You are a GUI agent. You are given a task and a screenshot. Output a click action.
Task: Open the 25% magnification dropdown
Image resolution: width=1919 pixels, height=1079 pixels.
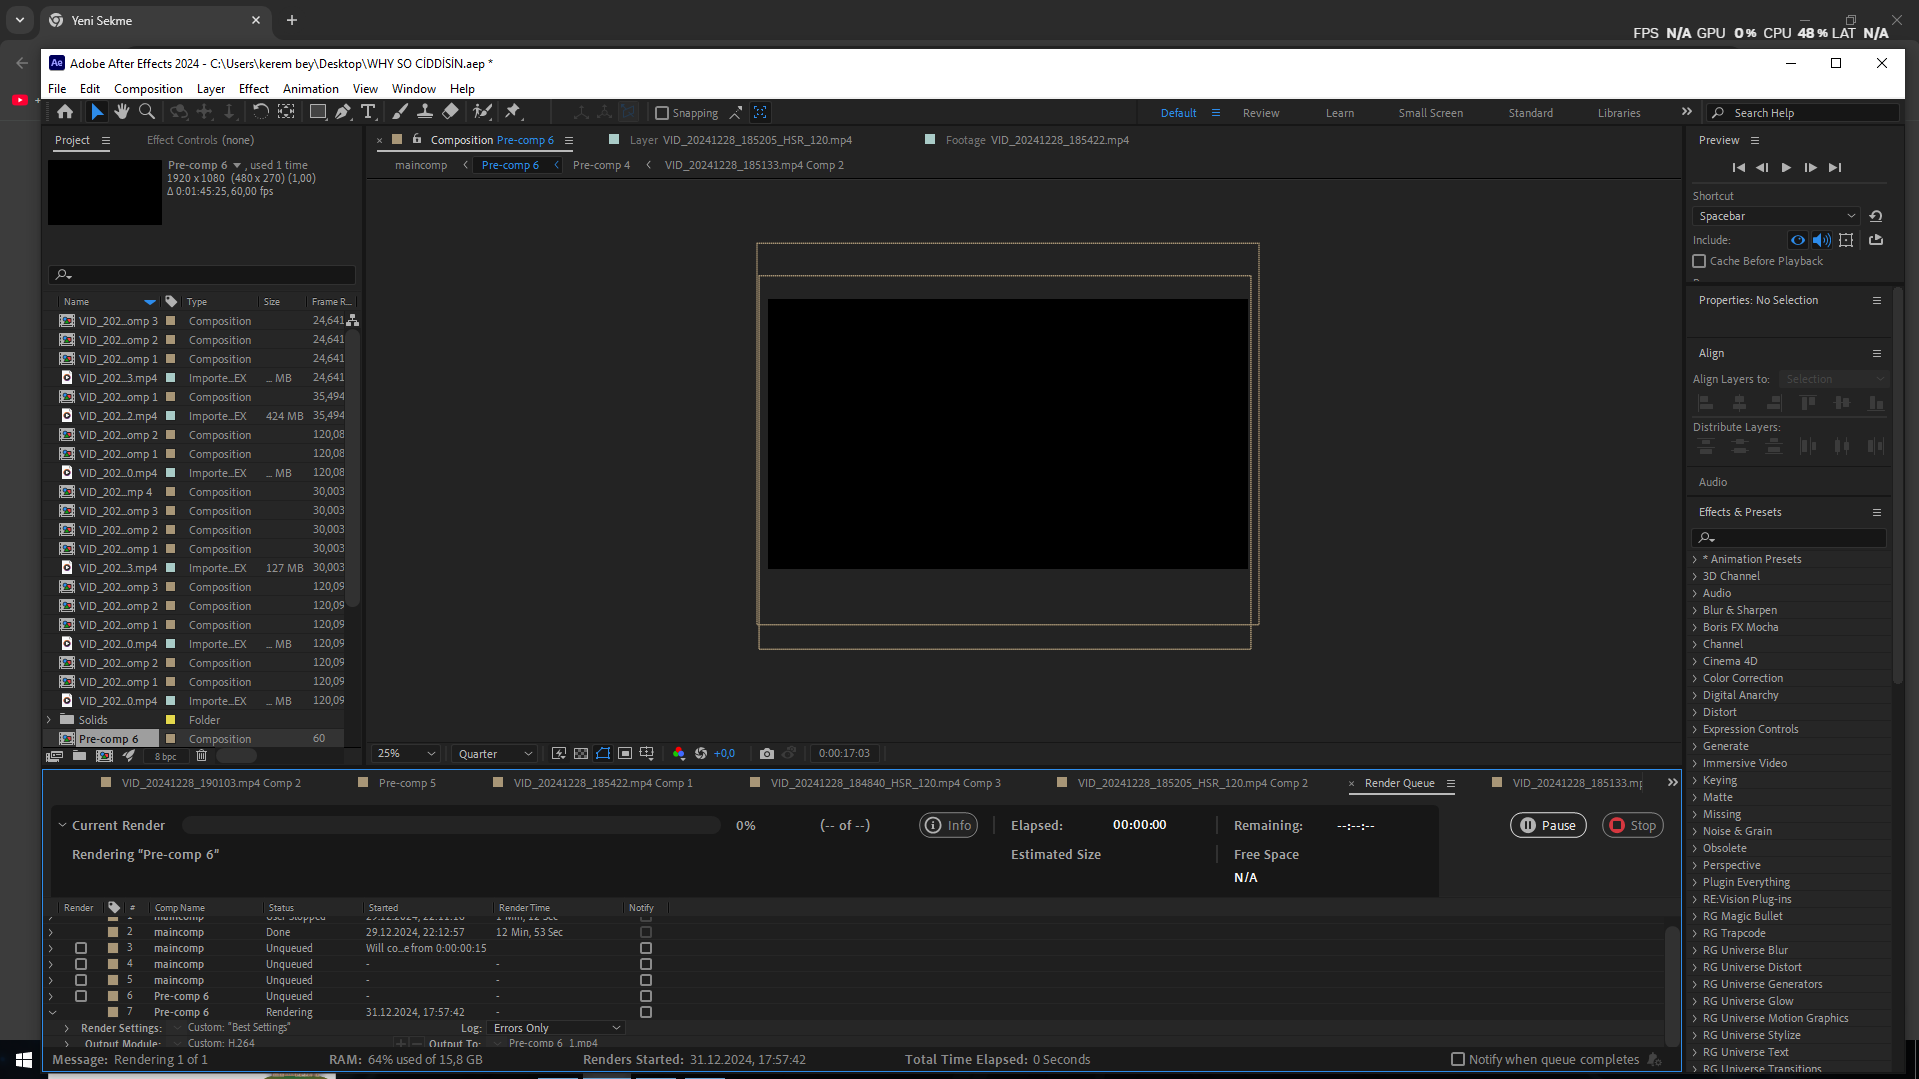407,753
